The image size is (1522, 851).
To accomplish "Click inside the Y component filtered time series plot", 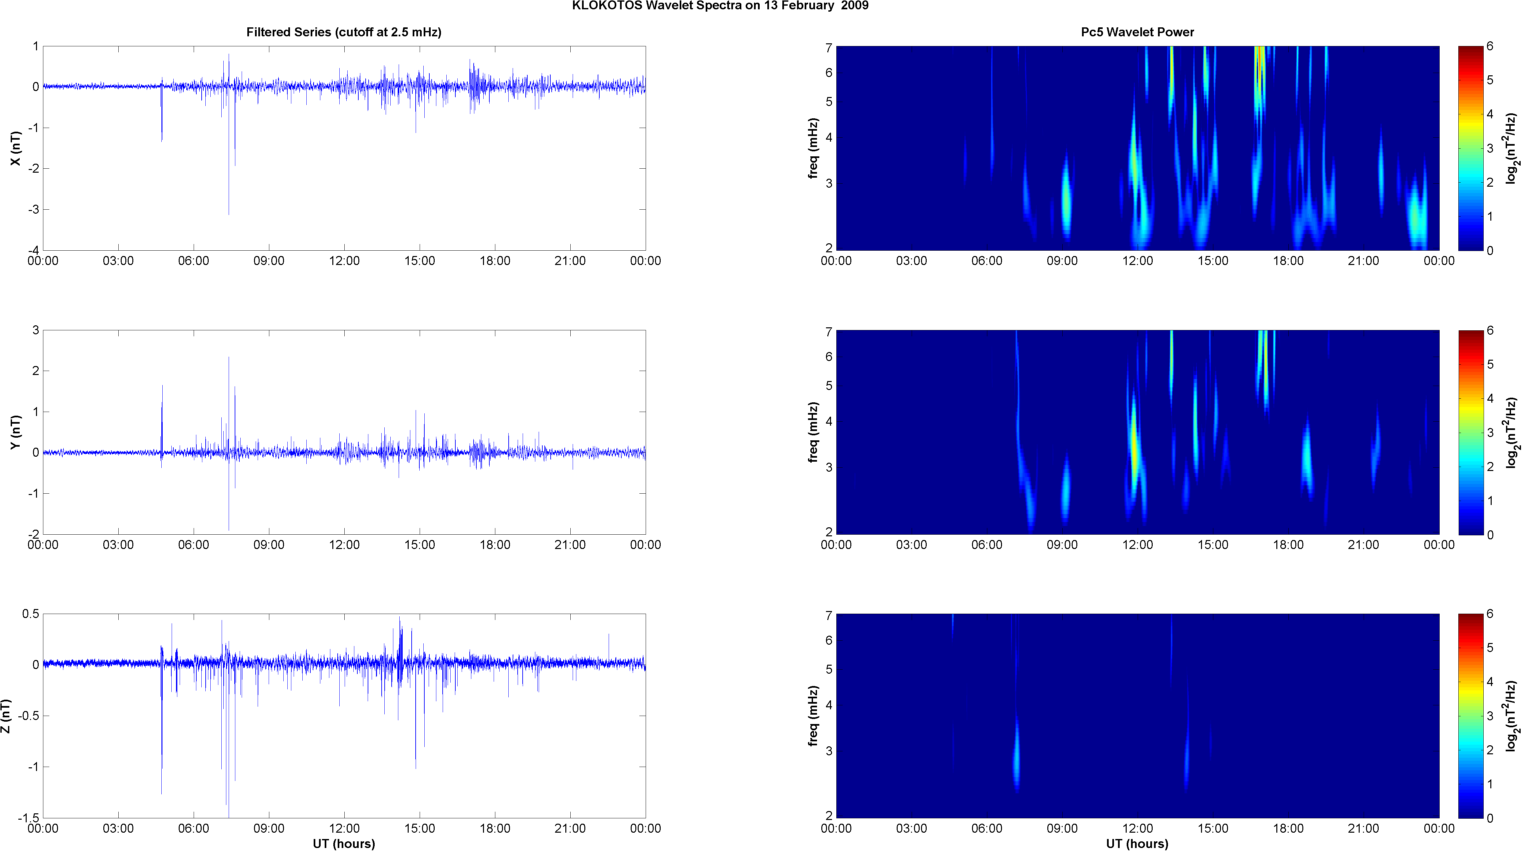I will pos(344,432).
